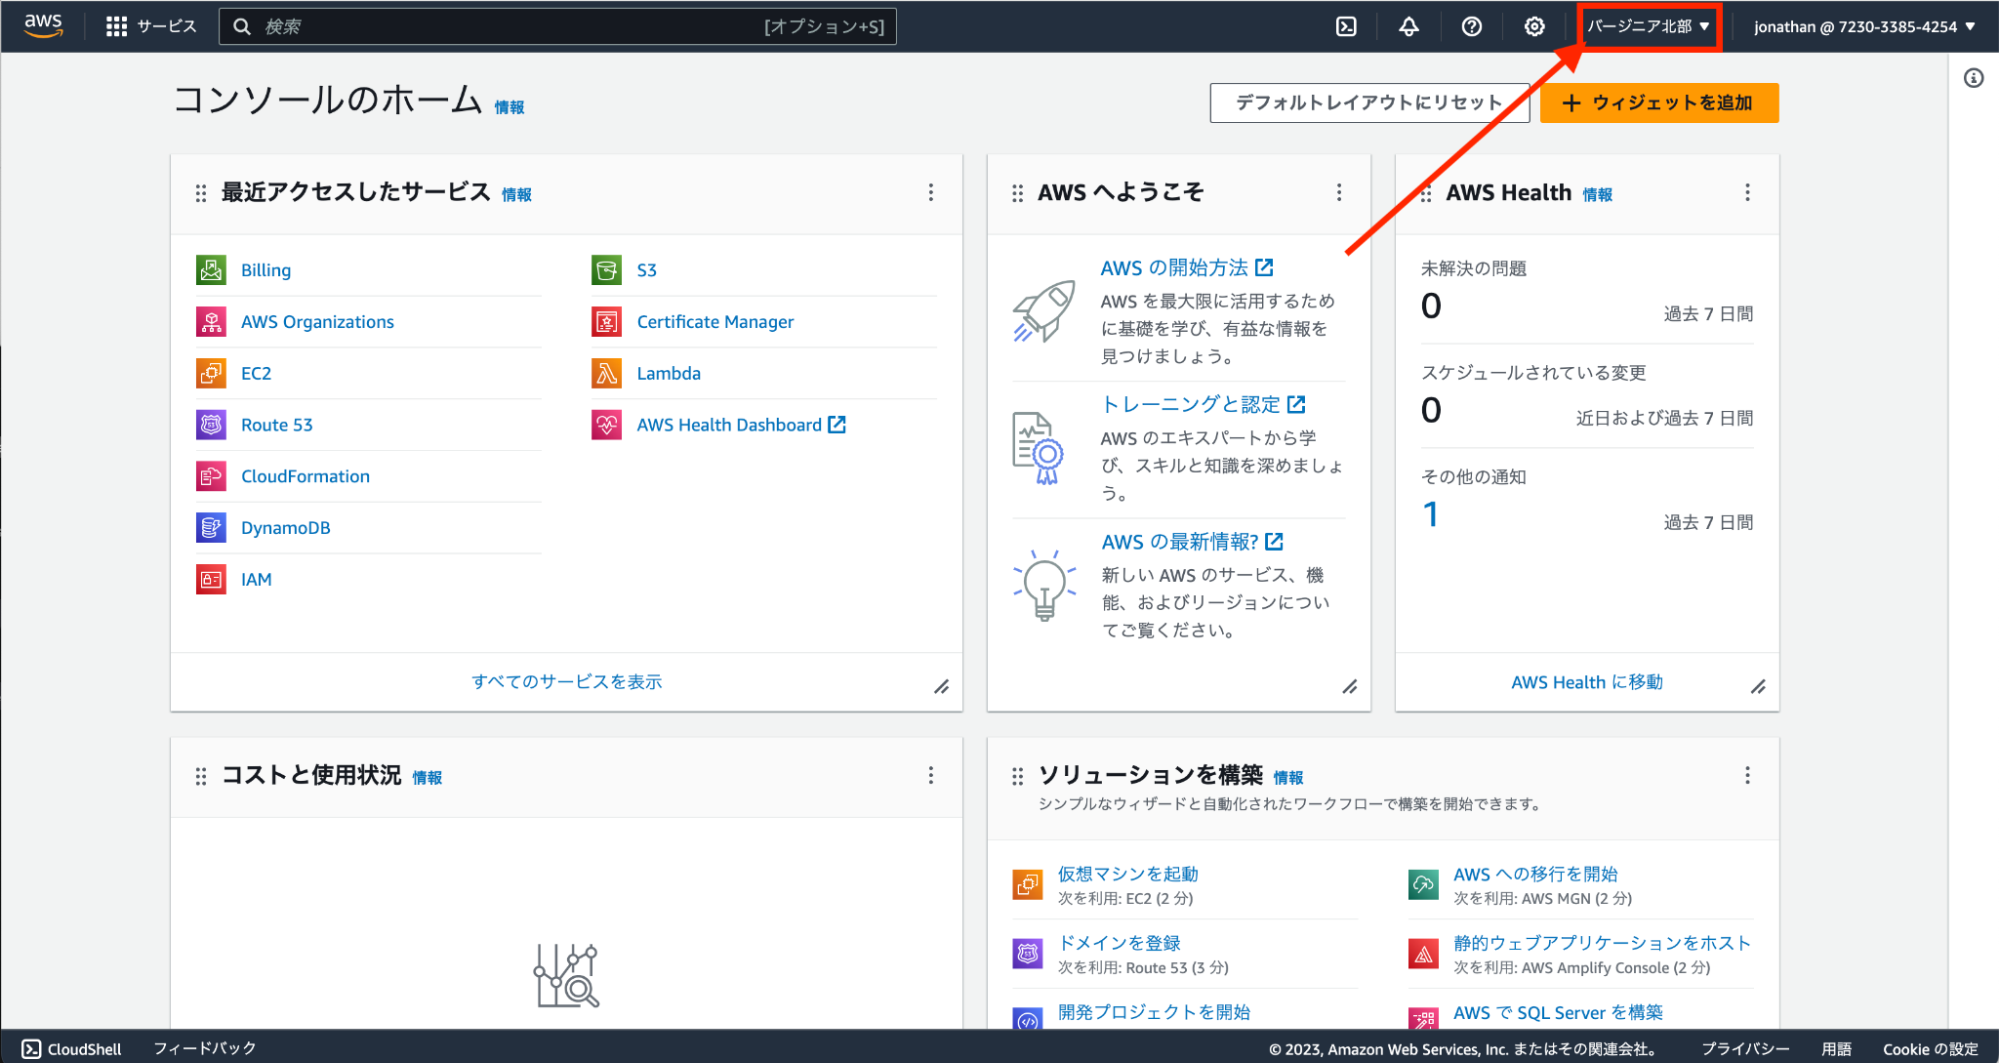The width and height of the screenshot is (1999, 1063).
Task: Open the Route 53 link
Action: [277, 424]
